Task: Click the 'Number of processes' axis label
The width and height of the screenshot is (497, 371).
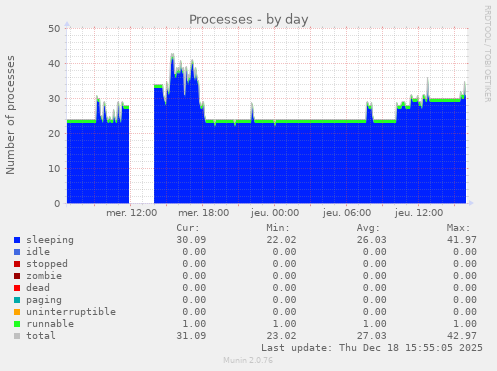Action: pos(10,115)
